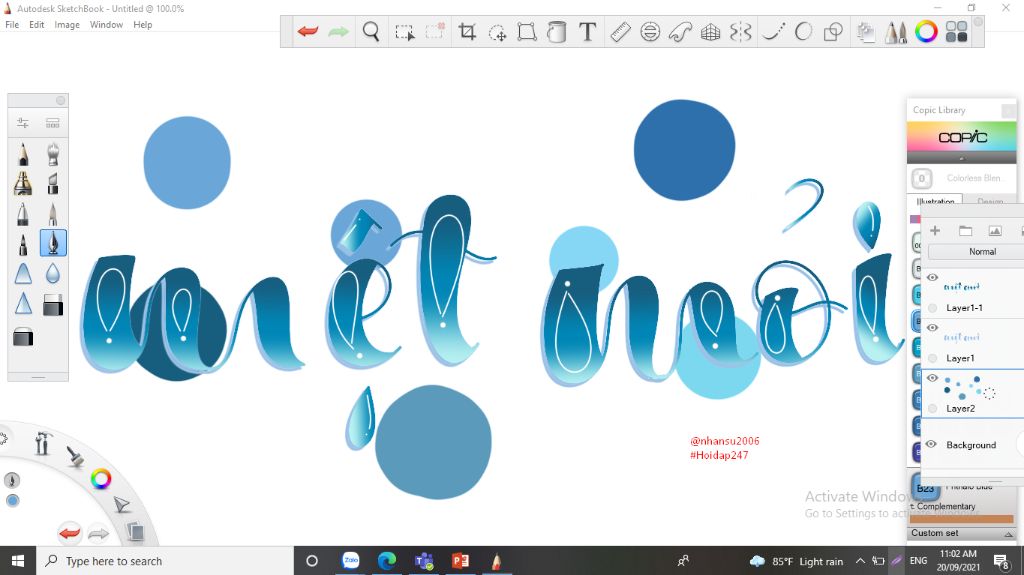Select the Flood Fill bucket tool
The image size is (1024, 575).
click(556, 31)
